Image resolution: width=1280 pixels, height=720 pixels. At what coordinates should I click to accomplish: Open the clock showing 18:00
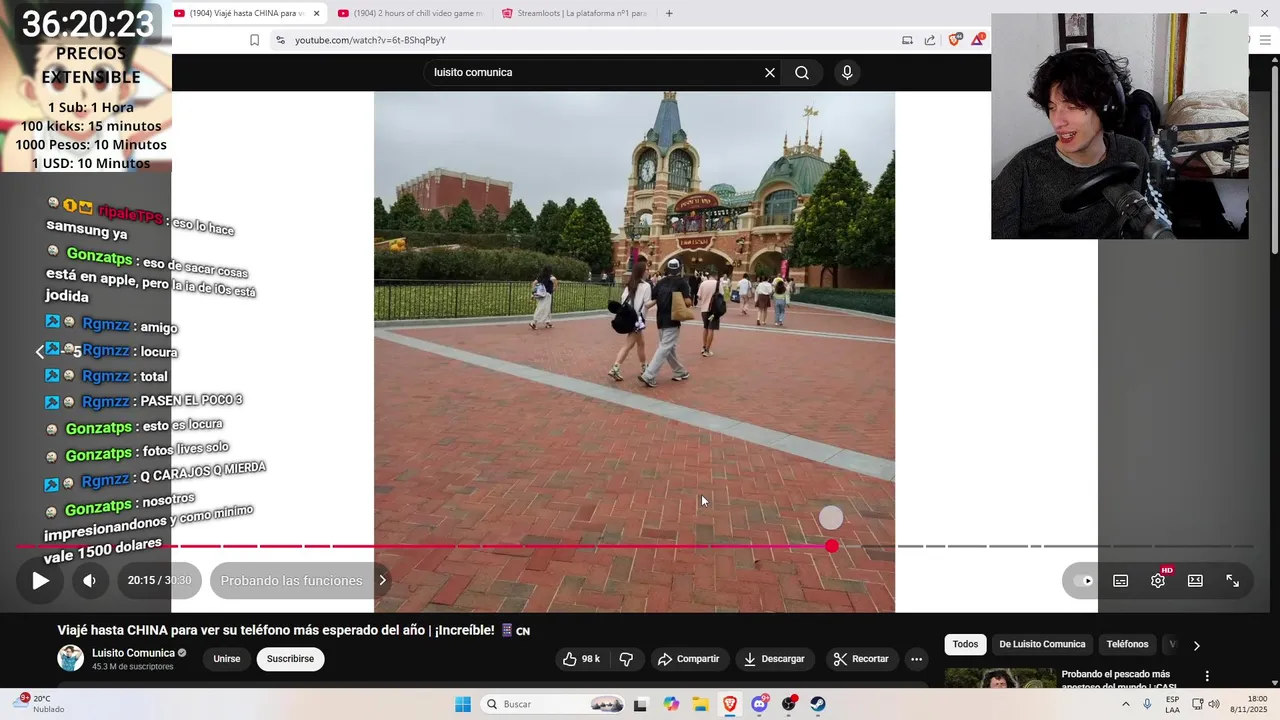[x=1249, y=704]
